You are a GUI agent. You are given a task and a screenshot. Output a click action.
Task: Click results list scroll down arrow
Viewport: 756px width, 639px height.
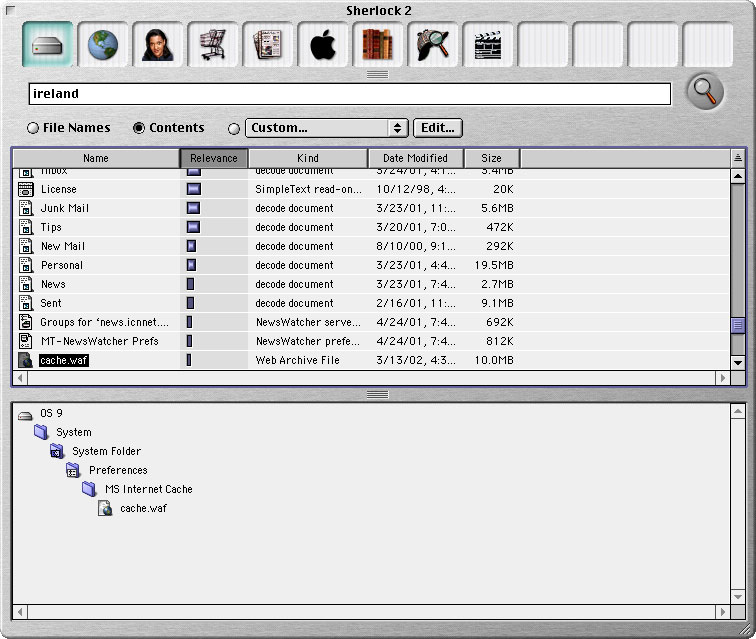pyautogui.click(x=738, y=363)
